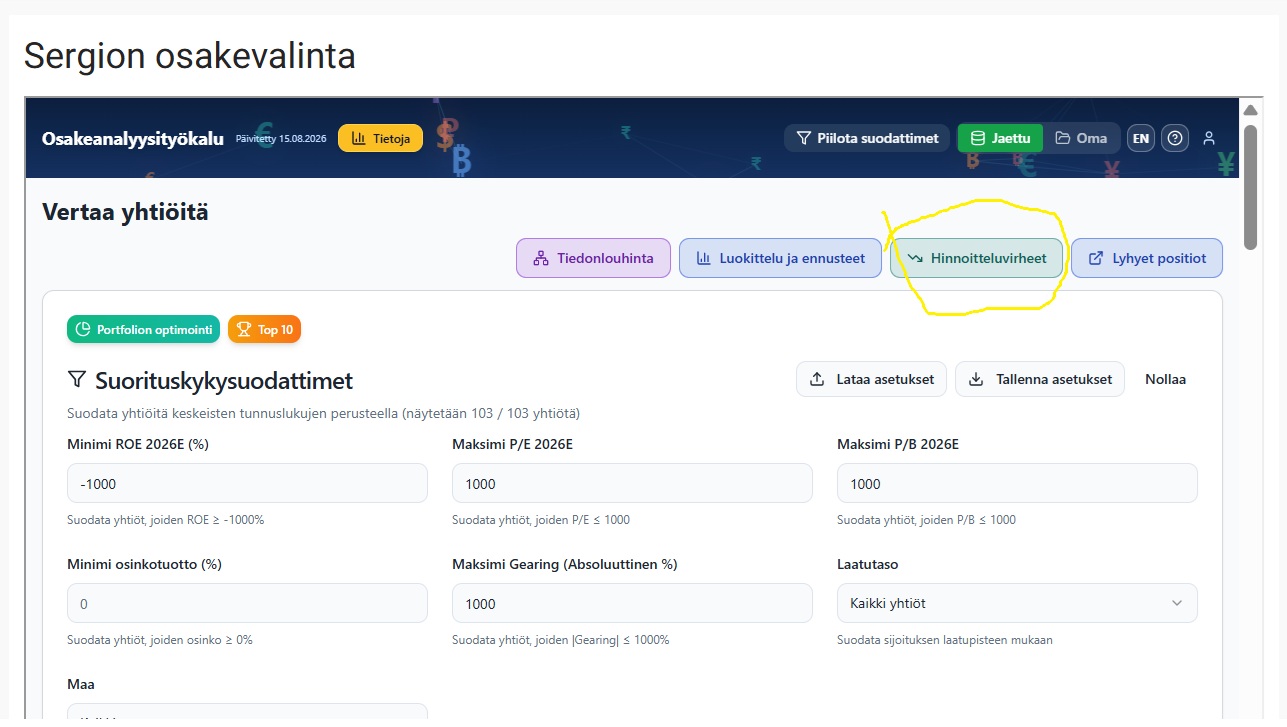Open the Top 10 trophy button

pyautogui.click(x=264, y=329)
